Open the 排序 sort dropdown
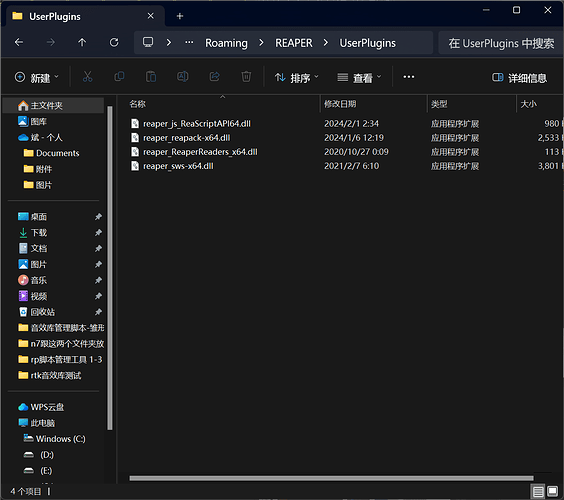The width and height of the screenshot is (564, 500). (296, 78)
